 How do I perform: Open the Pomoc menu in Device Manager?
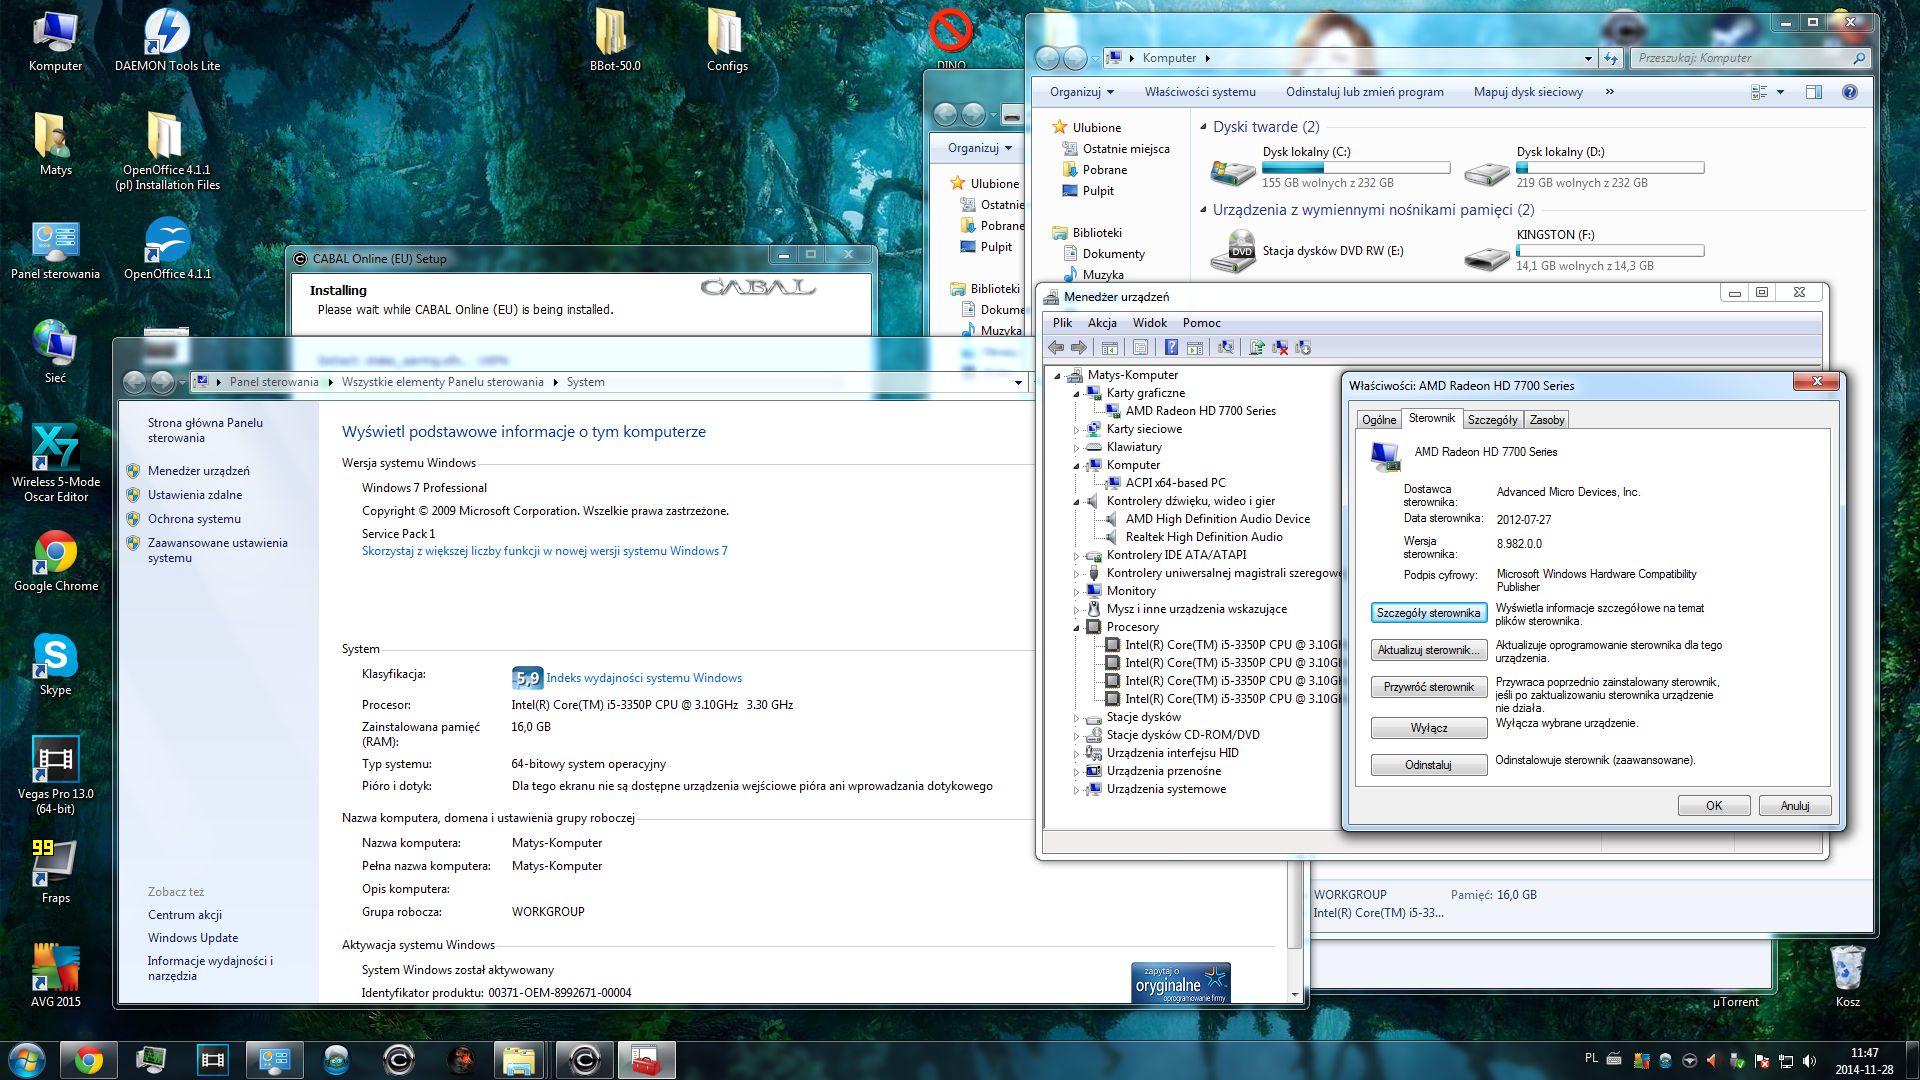1201,323
